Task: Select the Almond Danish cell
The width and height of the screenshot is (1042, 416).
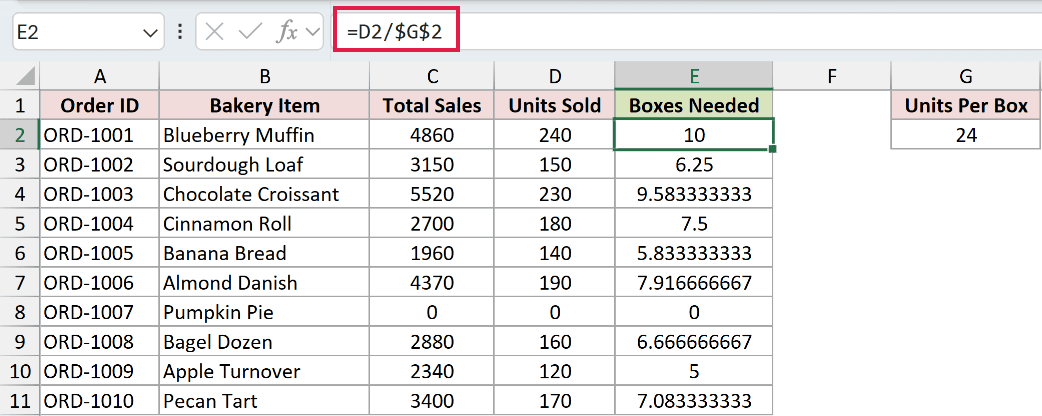Action: pos(264,282)
